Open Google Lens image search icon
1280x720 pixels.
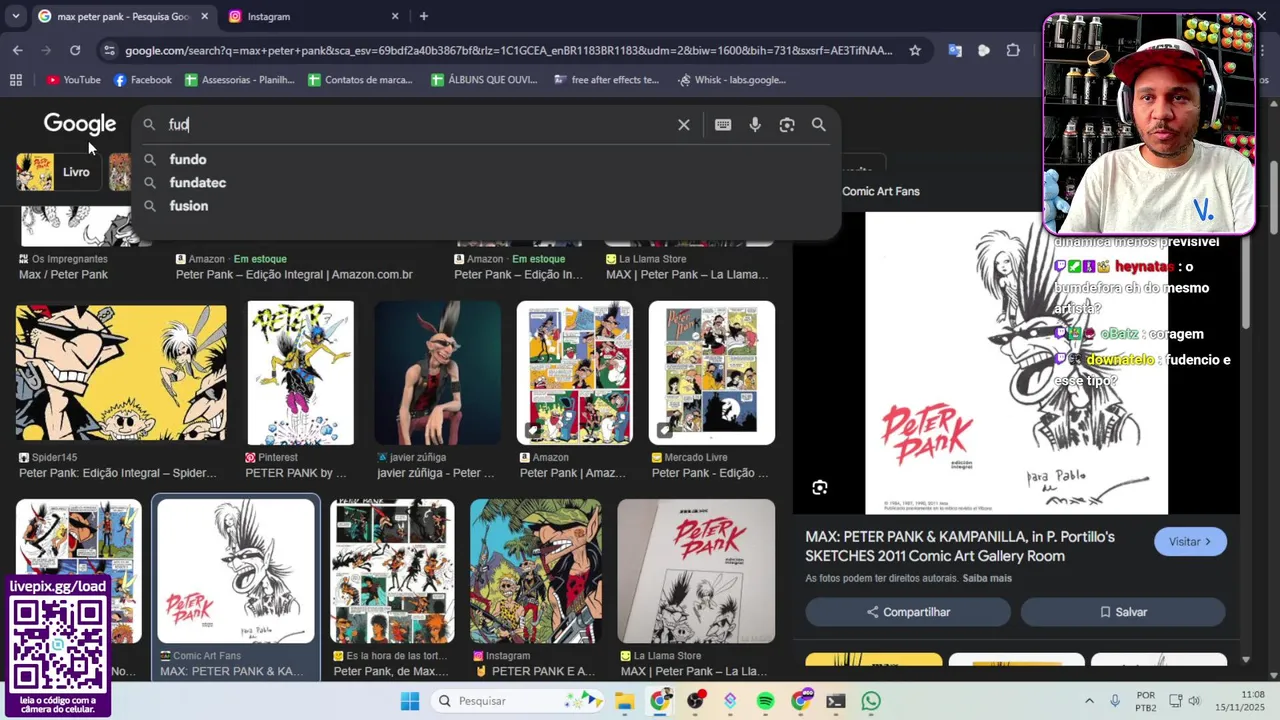(787, 125)
